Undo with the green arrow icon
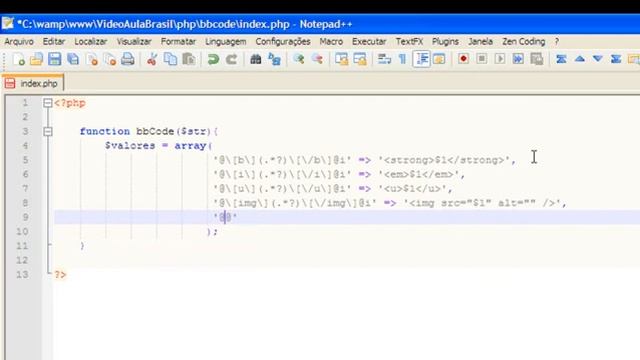 (x=213, y=60)
